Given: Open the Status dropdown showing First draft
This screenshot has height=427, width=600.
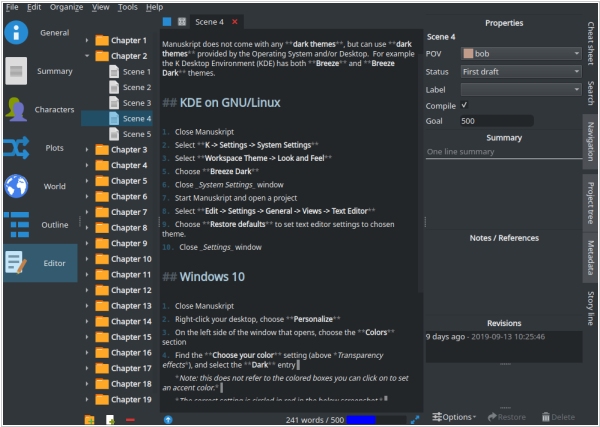Looking at the screenshot, I should coord(520,72).
